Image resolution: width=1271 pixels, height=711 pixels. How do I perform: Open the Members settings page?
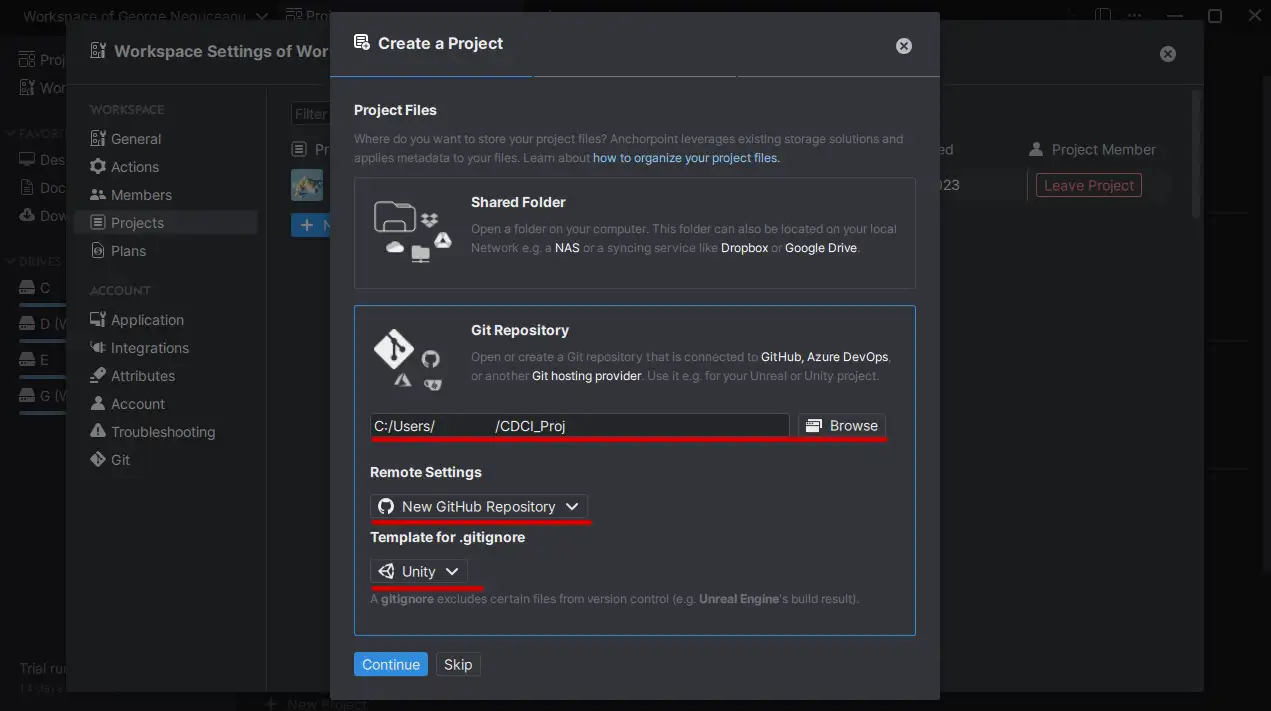point(141,194)
